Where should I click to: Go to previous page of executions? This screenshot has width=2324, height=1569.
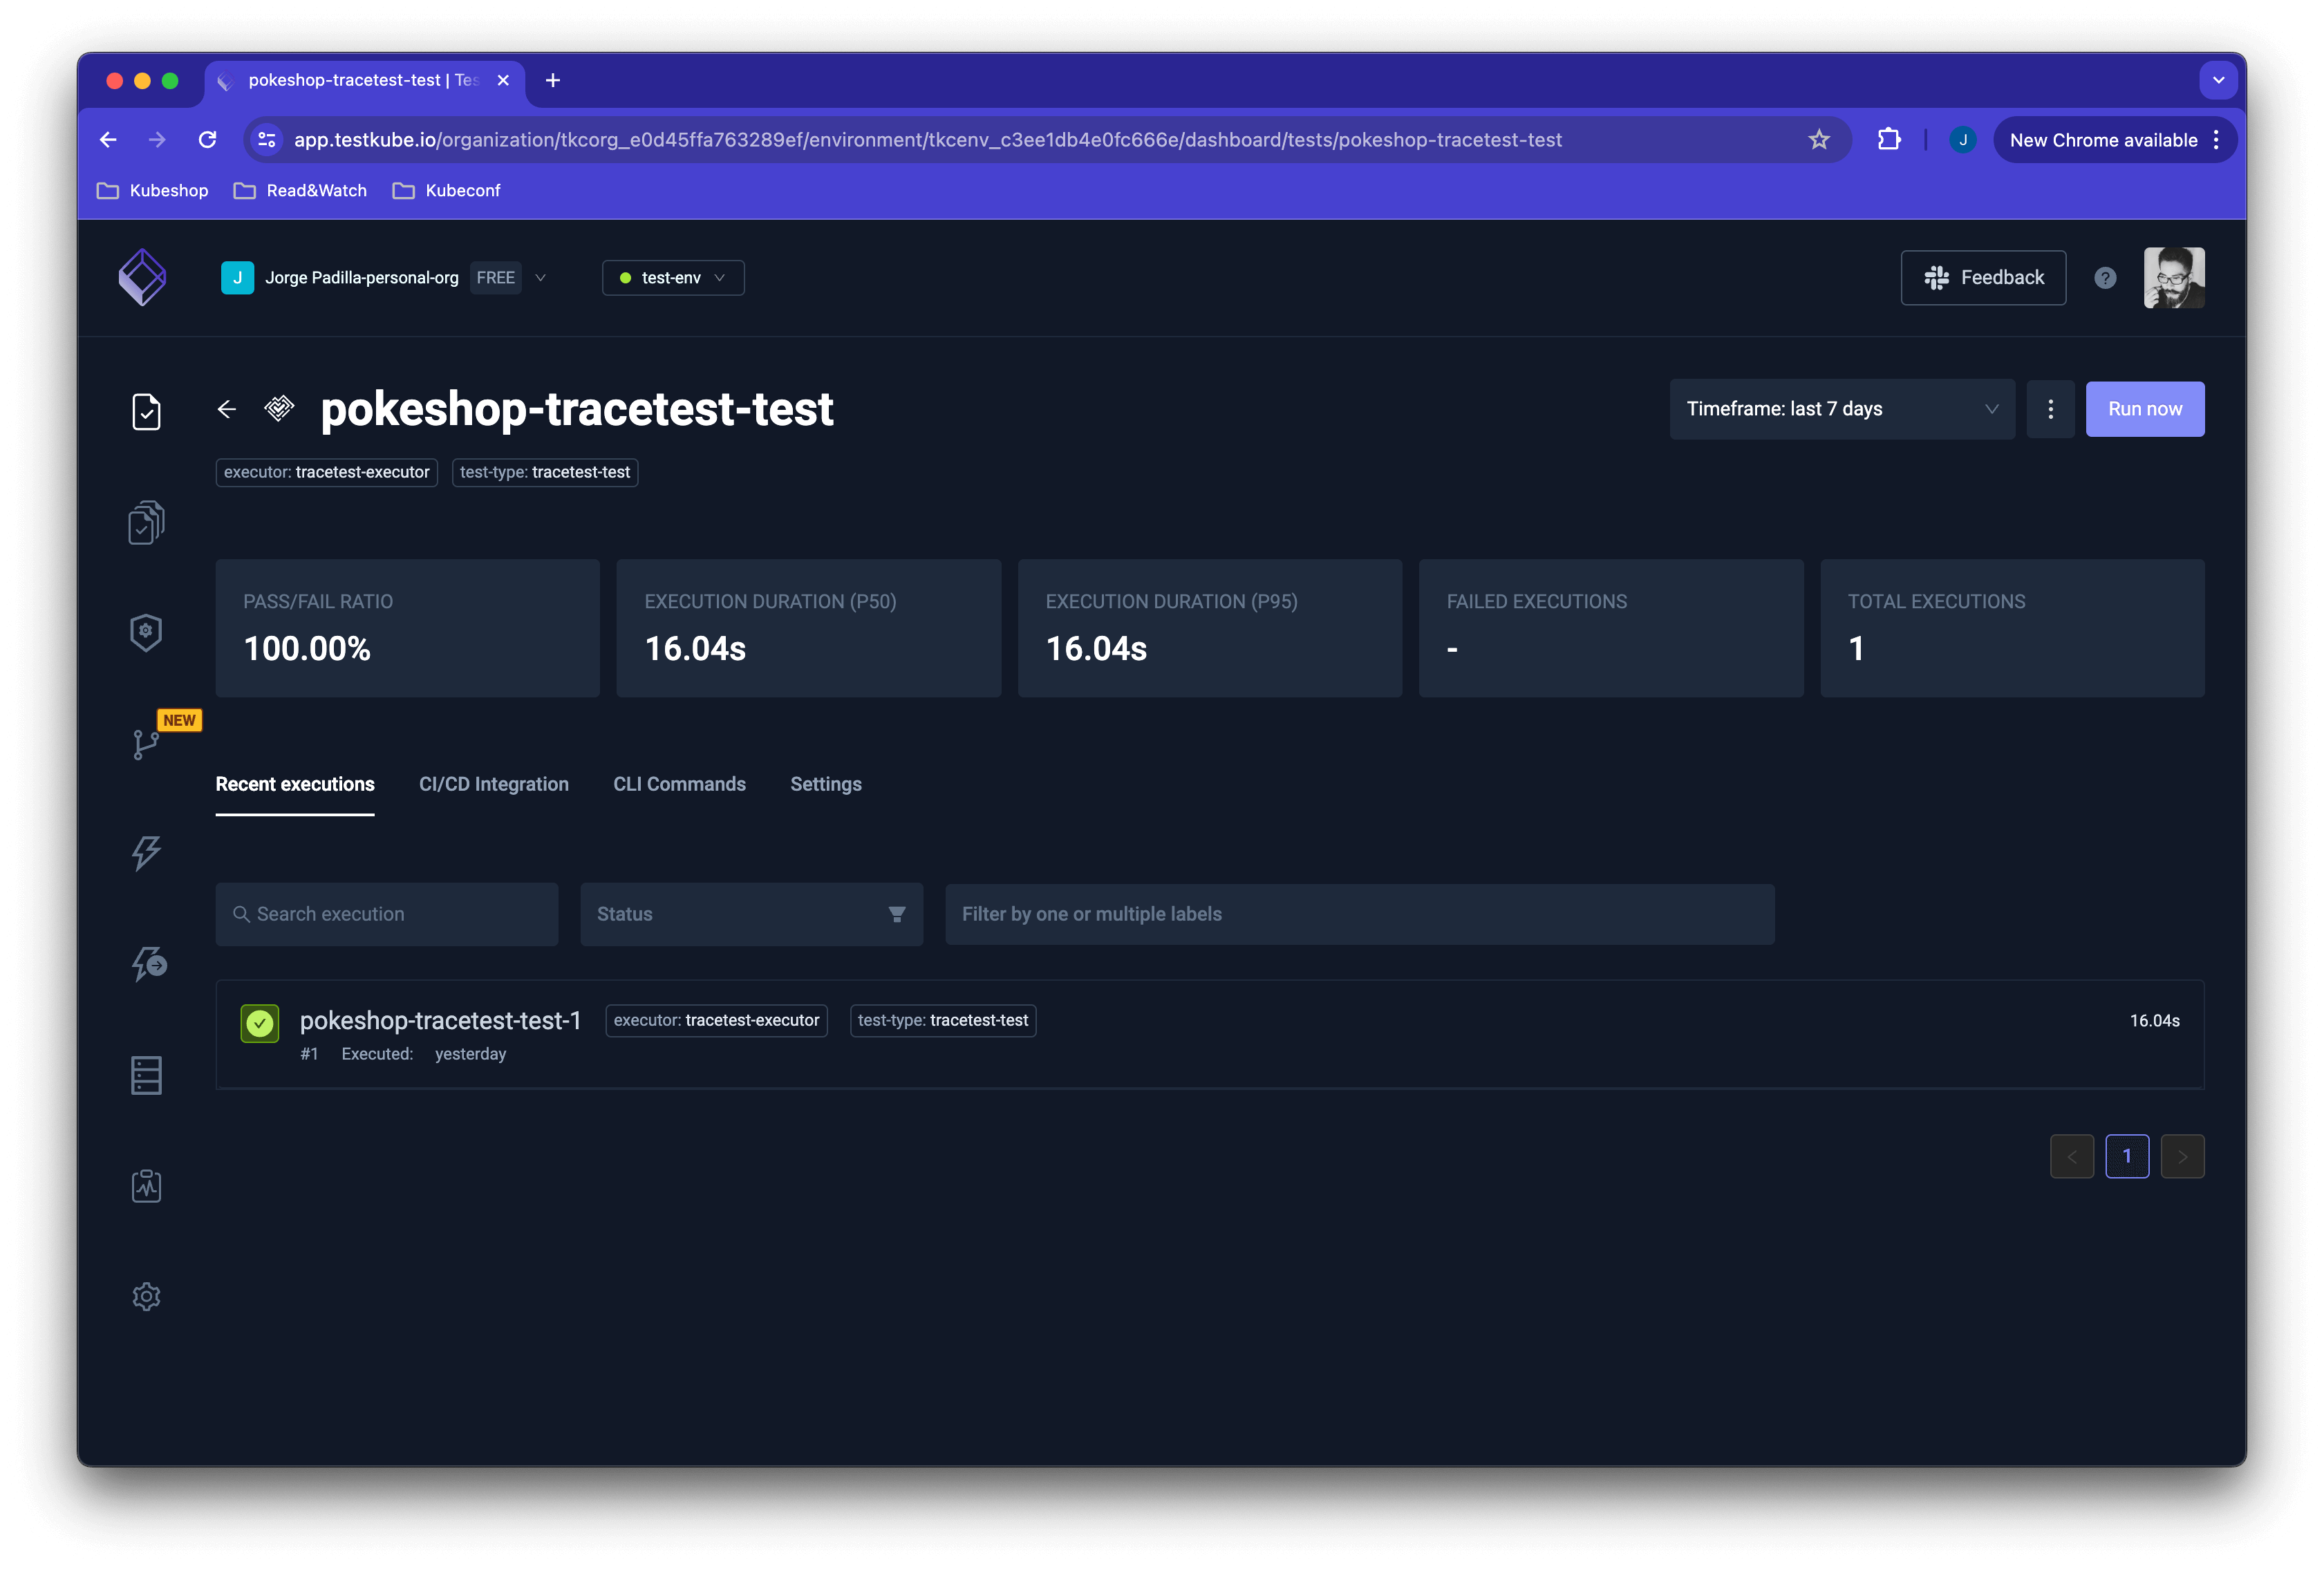2072,1156
